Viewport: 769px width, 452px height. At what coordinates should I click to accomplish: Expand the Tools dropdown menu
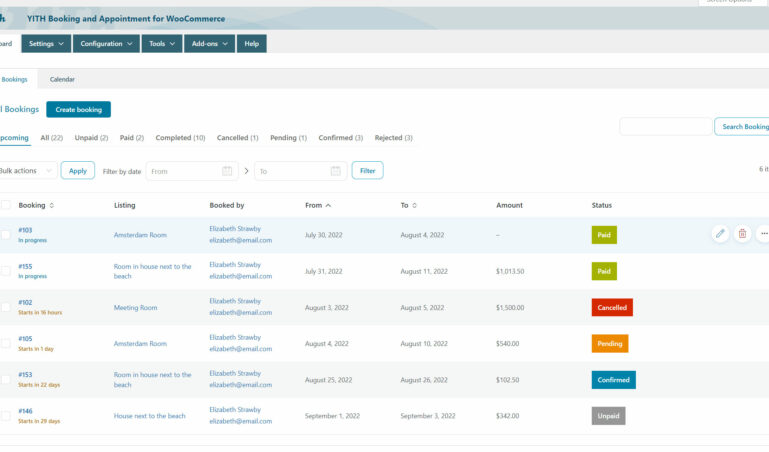coord(162,44)
